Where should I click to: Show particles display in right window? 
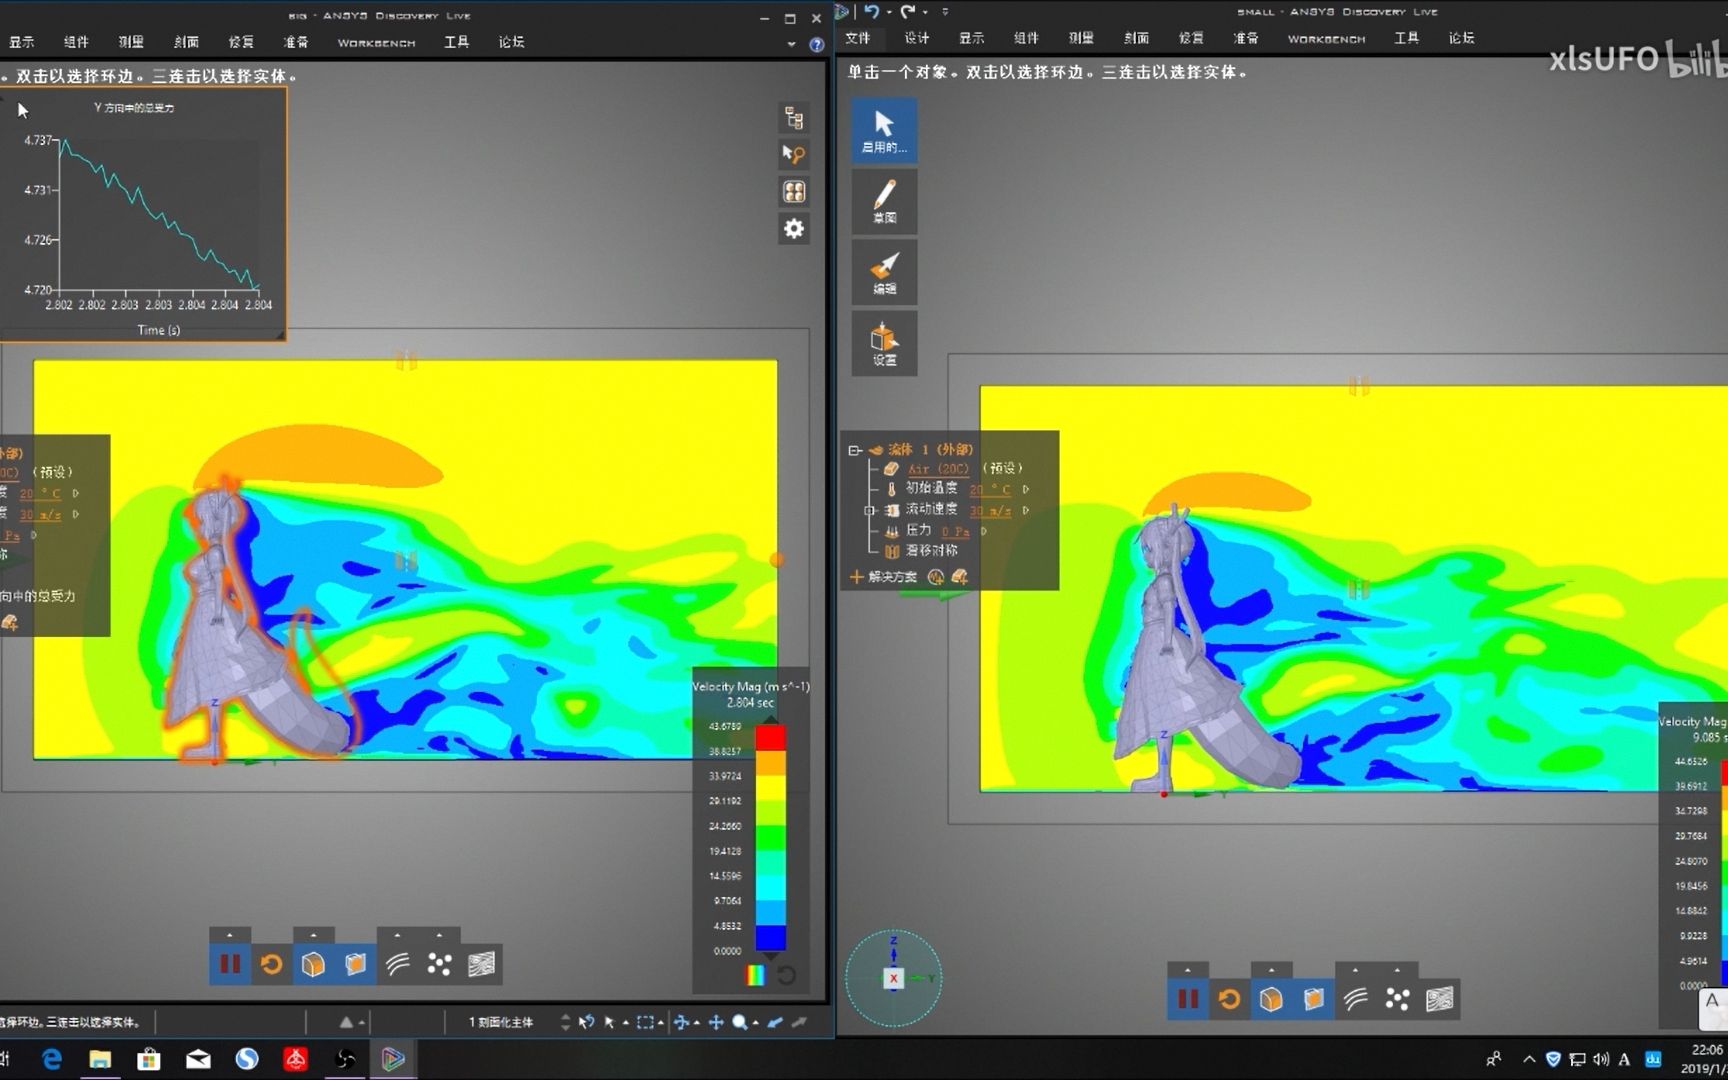(1397, 999)
